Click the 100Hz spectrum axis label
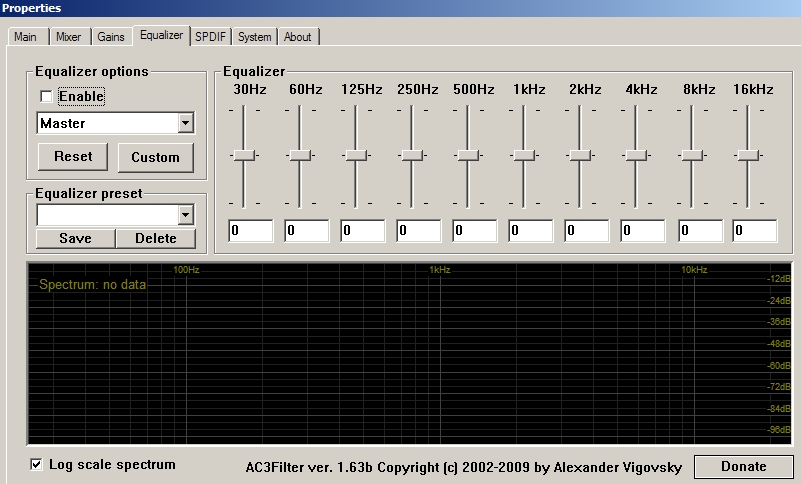Screen dimensions: 801x484 point(186,269)
